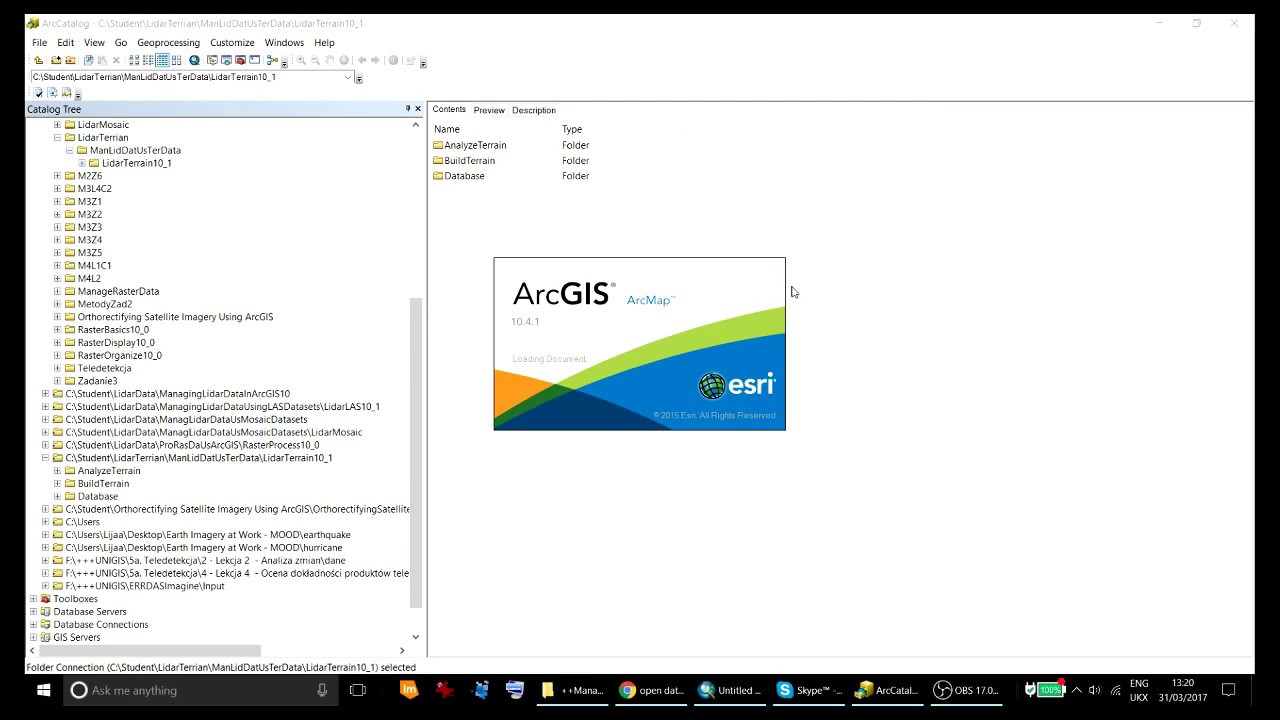
Task: Expand the Toolboxes node
Action: point(33,599)
